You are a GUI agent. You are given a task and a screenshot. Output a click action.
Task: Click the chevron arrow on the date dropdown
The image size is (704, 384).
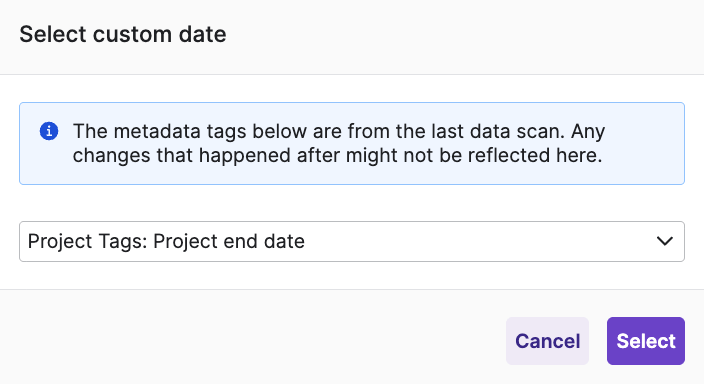664,241
